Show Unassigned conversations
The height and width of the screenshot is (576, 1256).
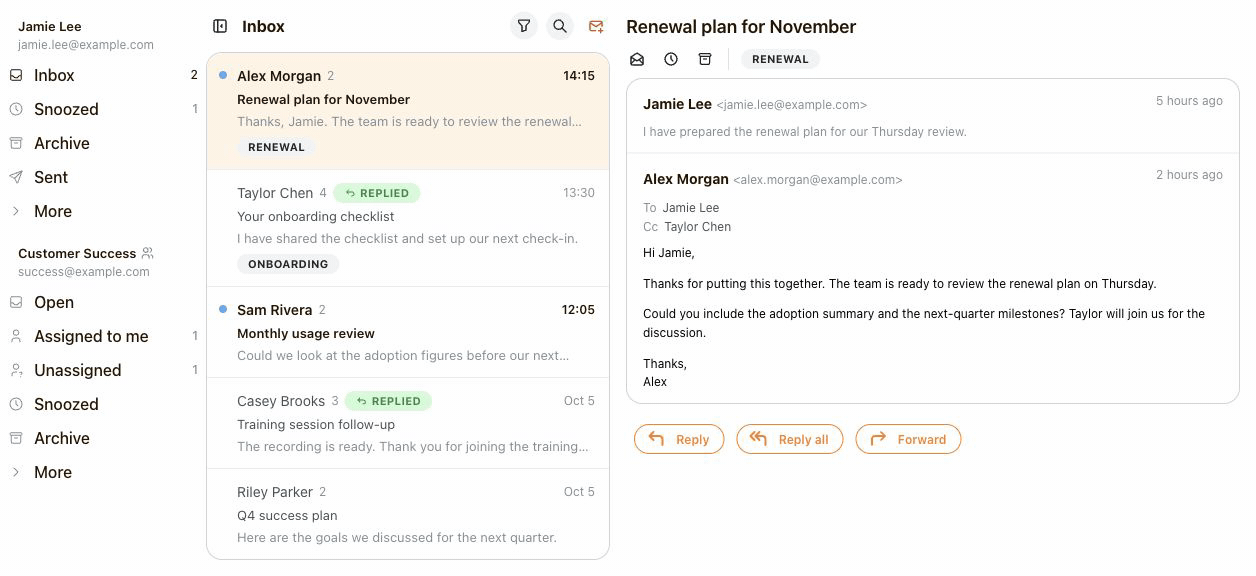(102, 370)
